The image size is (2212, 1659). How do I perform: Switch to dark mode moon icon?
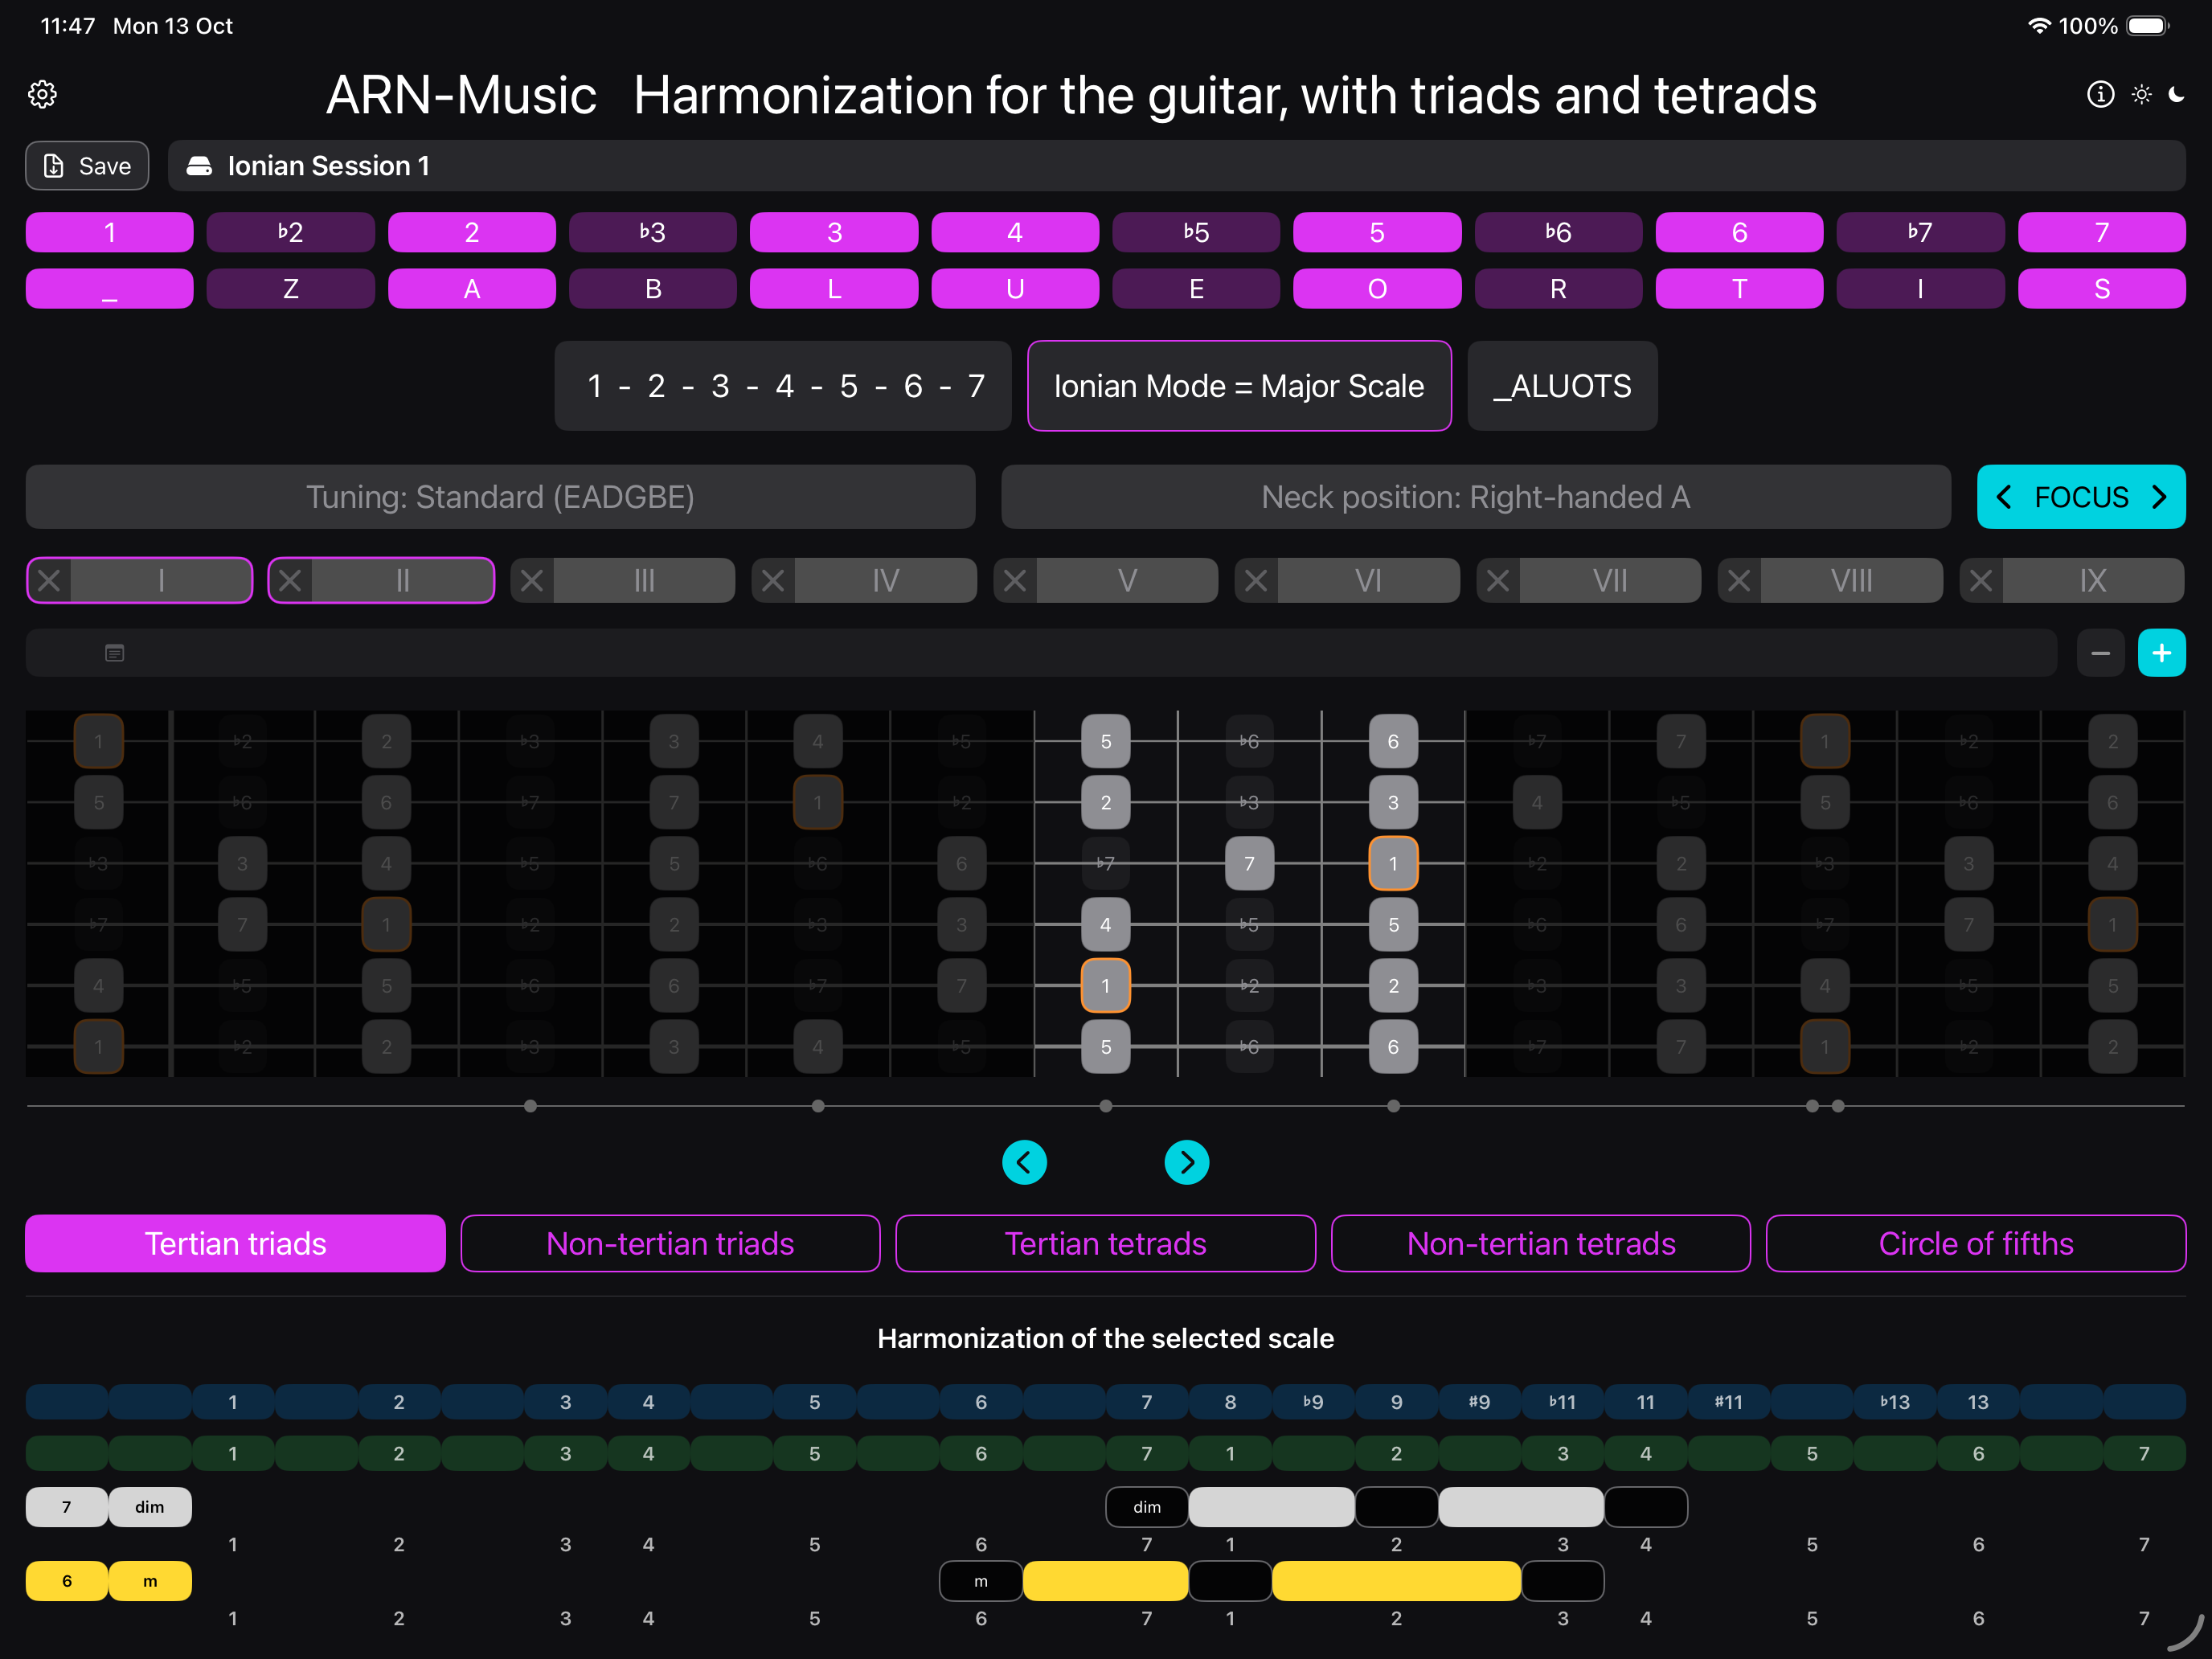(x=2177, y=94)
